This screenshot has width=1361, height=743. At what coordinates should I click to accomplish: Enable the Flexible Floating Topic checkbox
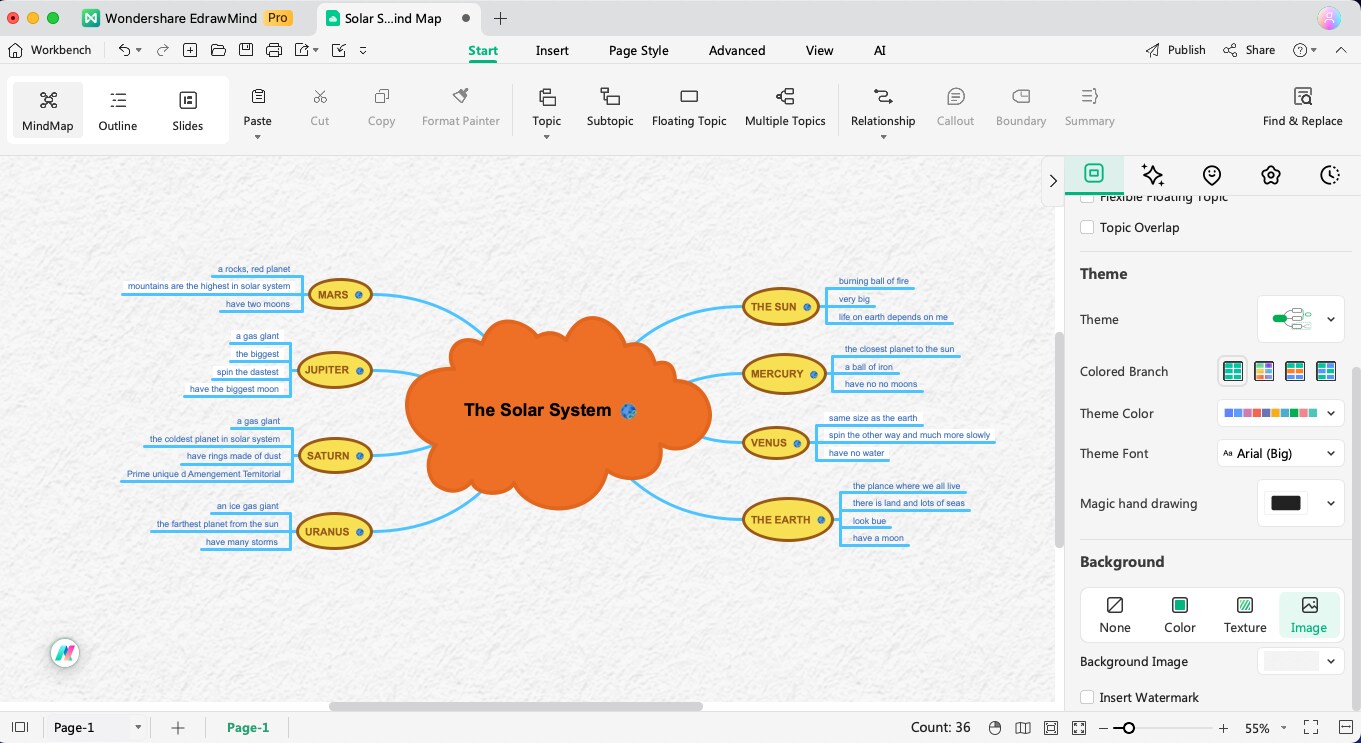click(x=1087, y=198)
